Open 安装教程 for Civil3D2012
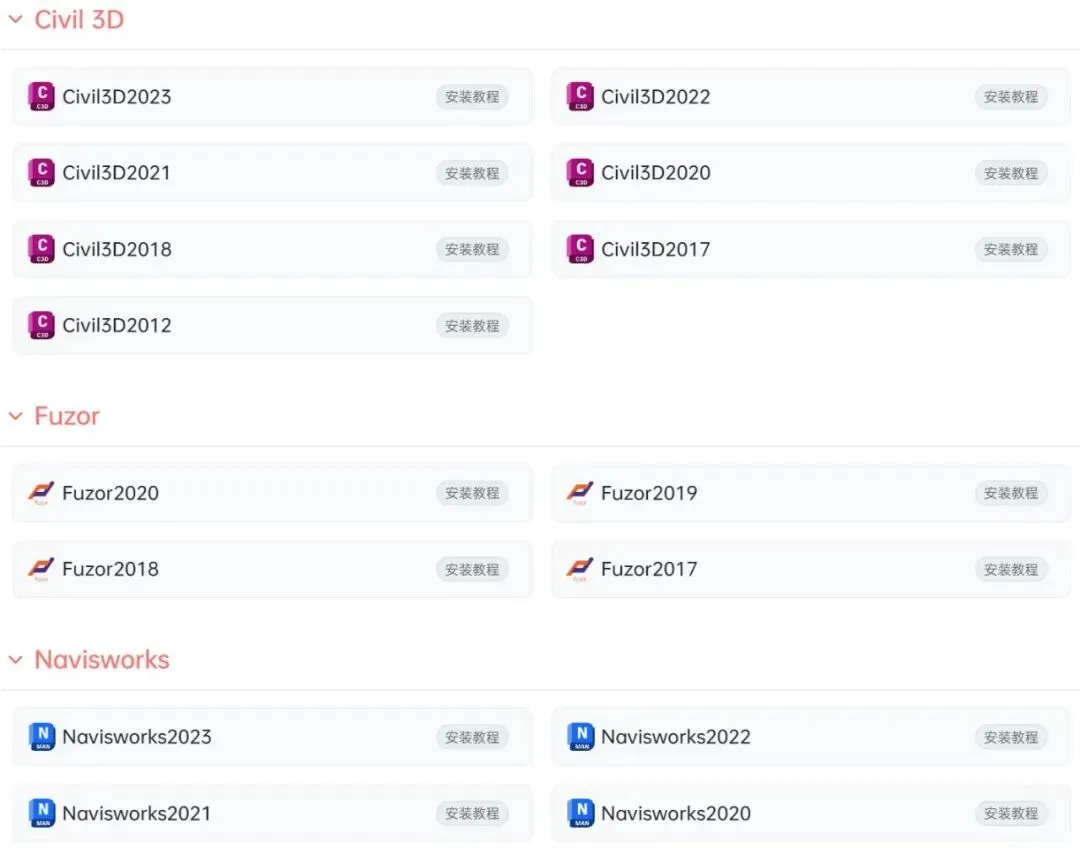Image resolution: width=1080 pixels, height=848 pixels. click(472, 325)
